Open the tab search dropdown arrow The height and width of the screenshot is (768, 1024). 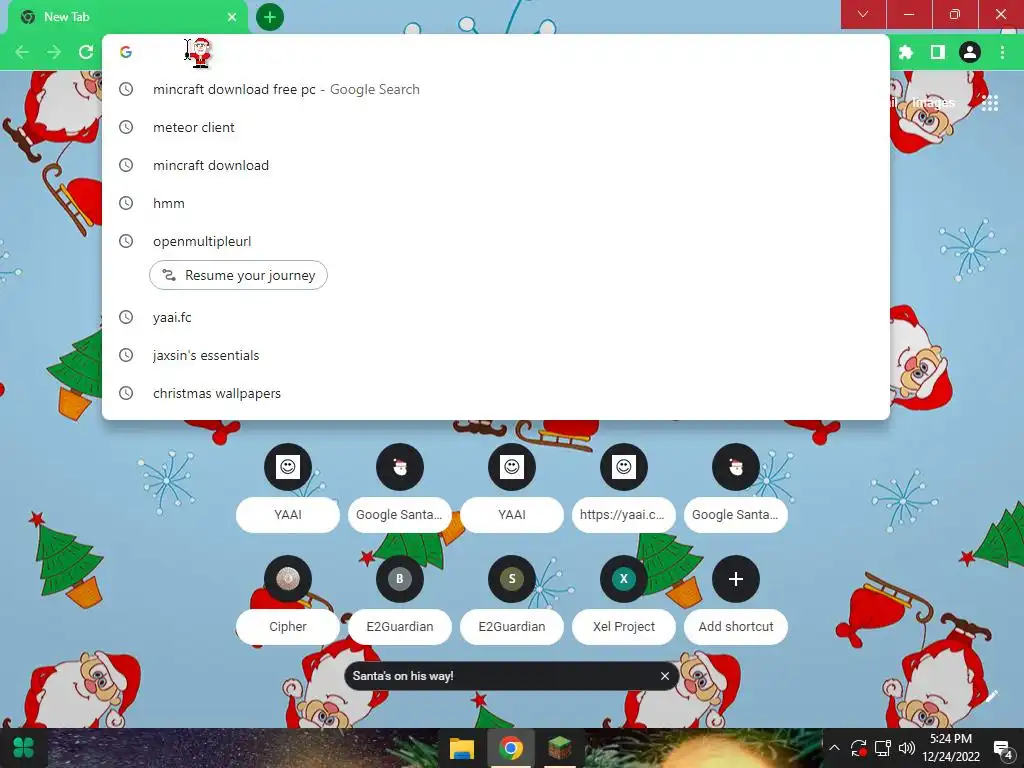click(863, 14)
